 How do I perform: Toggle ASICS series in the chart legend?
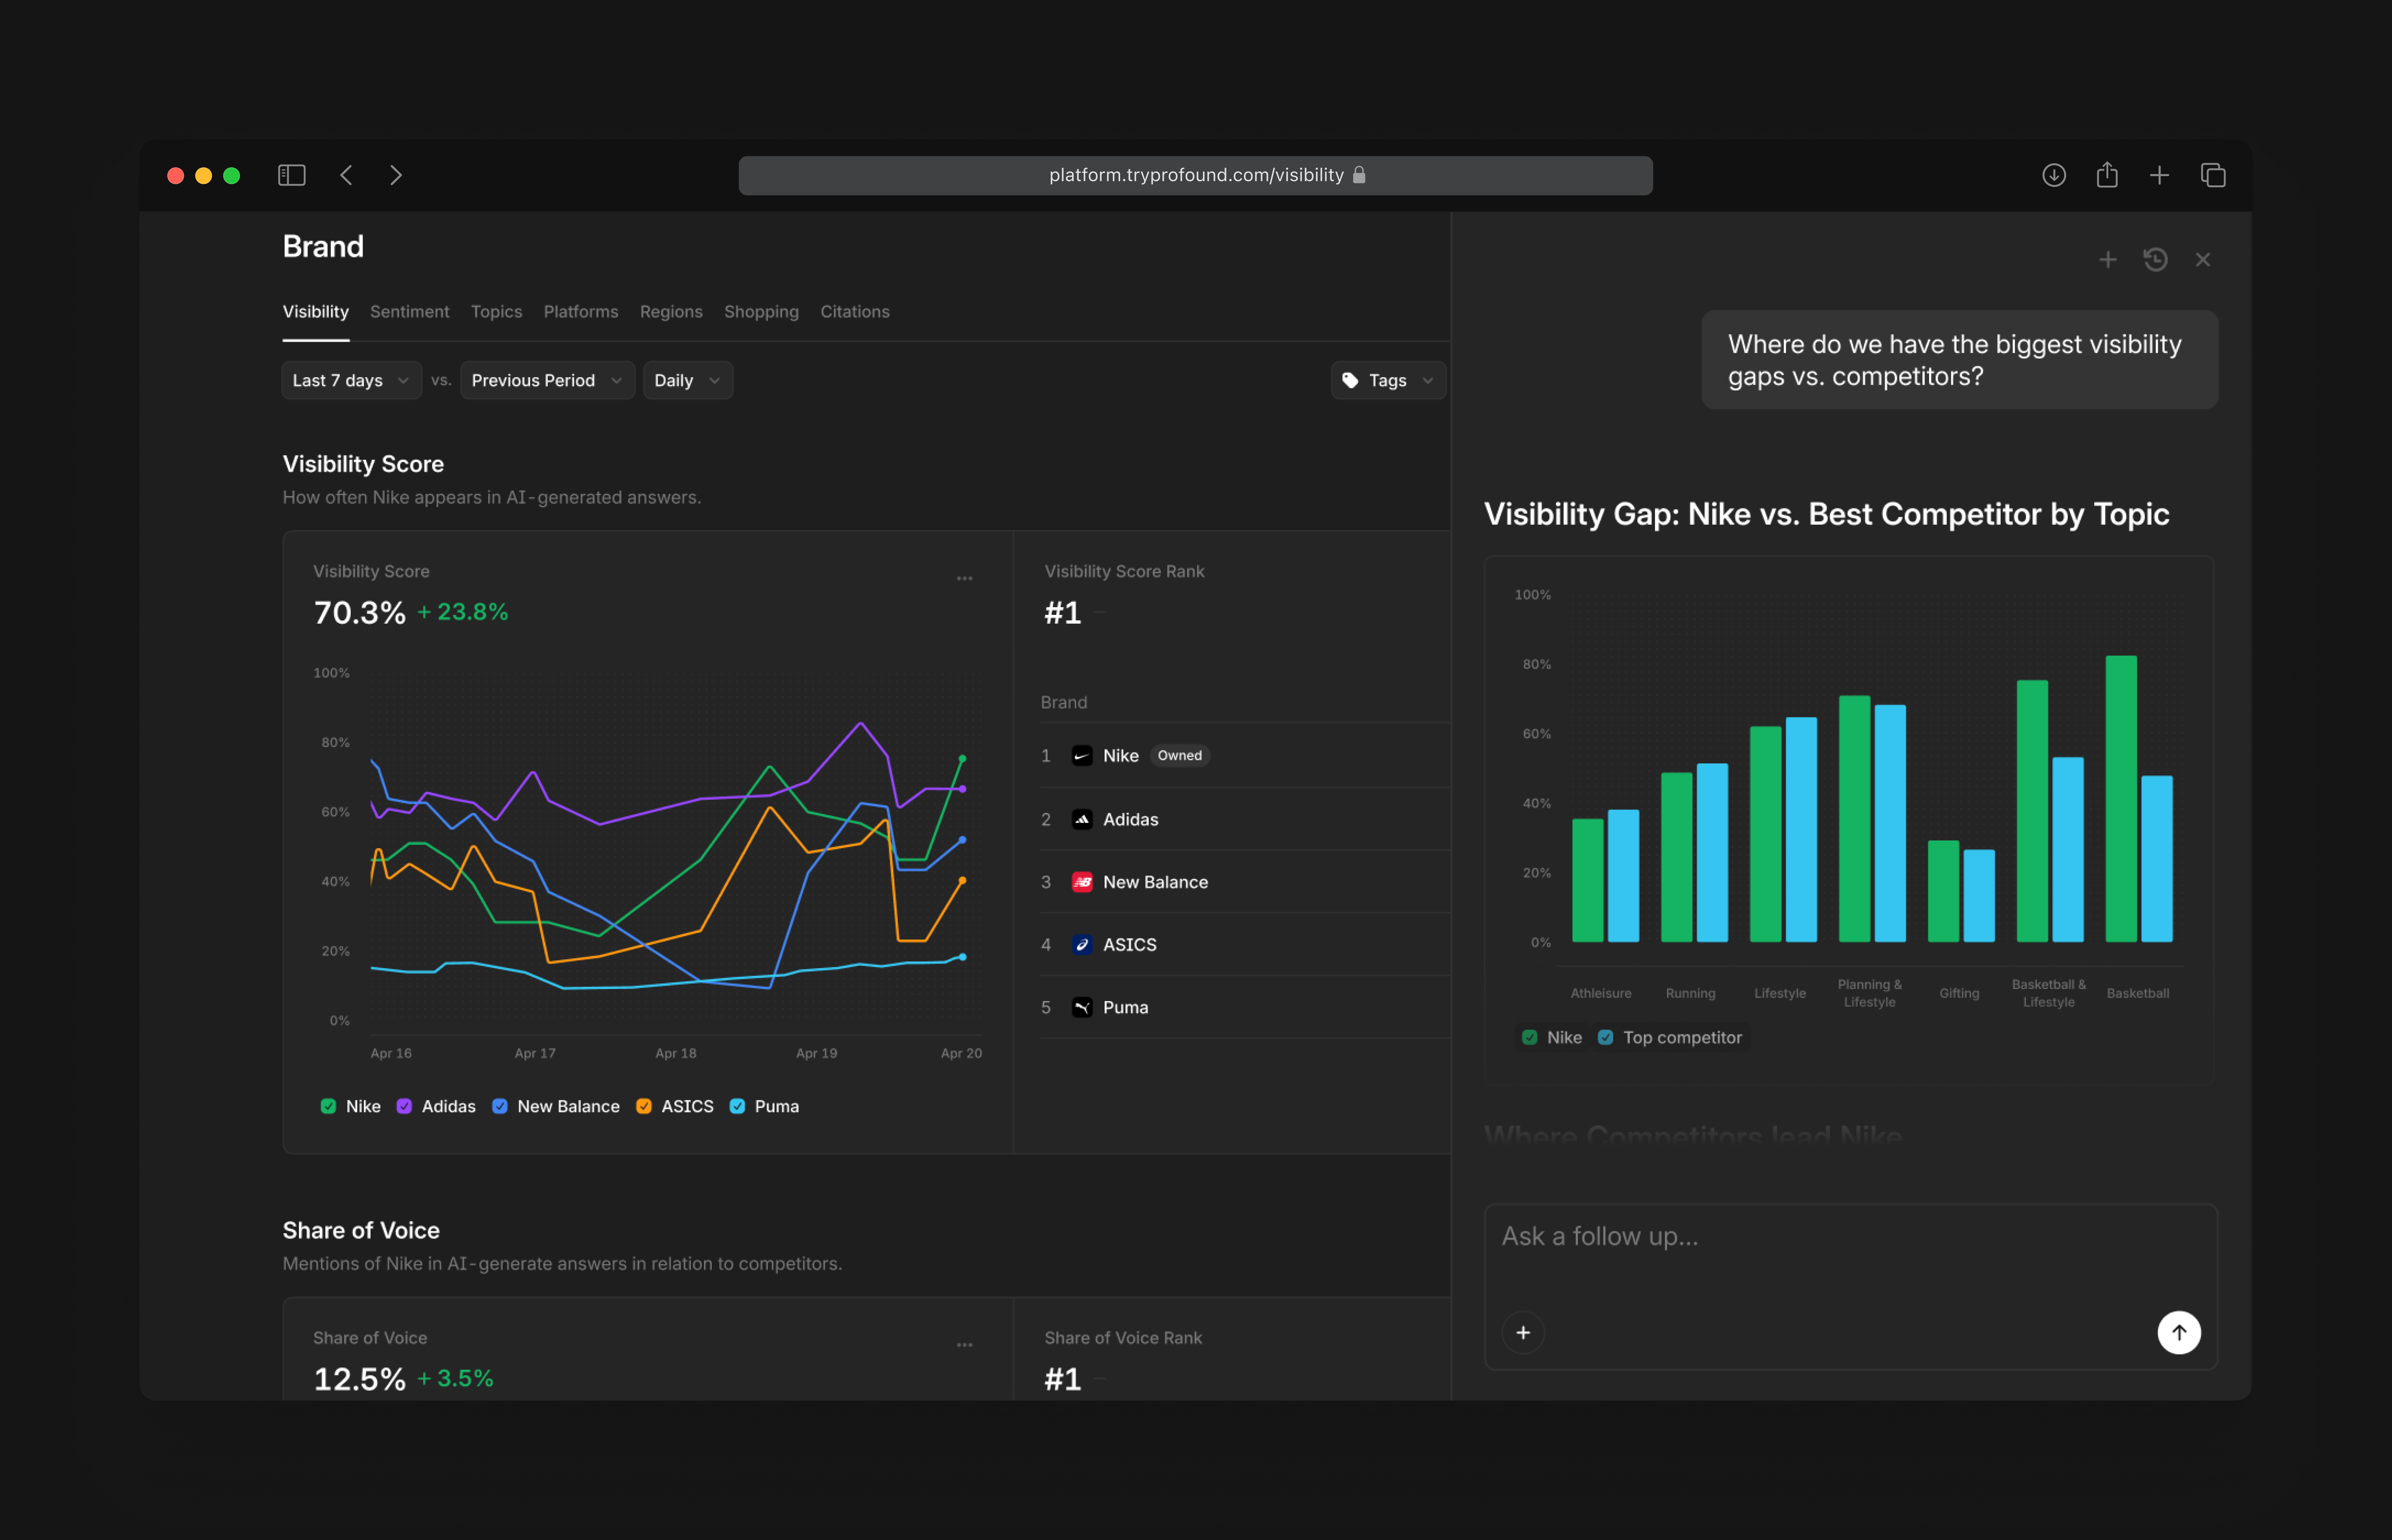coord(644,1106)
